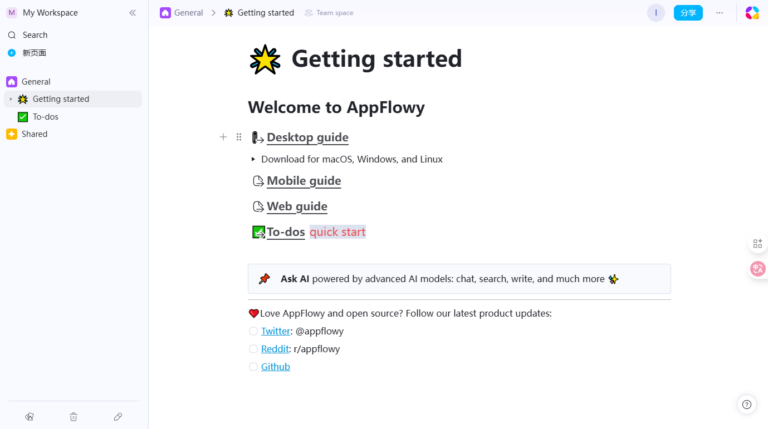The image size is (768, 429).
Task: Click the To-dos green check icon in document
Action: (x=258, y=232)
